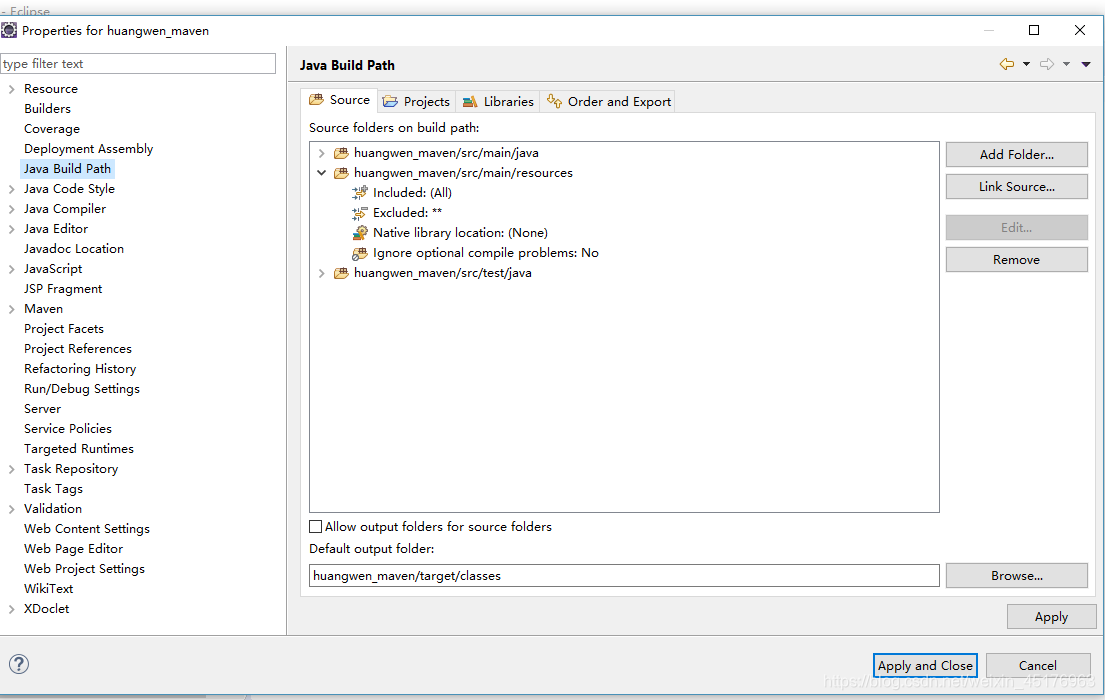Select the 'Excluded: **' entry
Viewport: 1105px width, 700px height.
point(407,213)
